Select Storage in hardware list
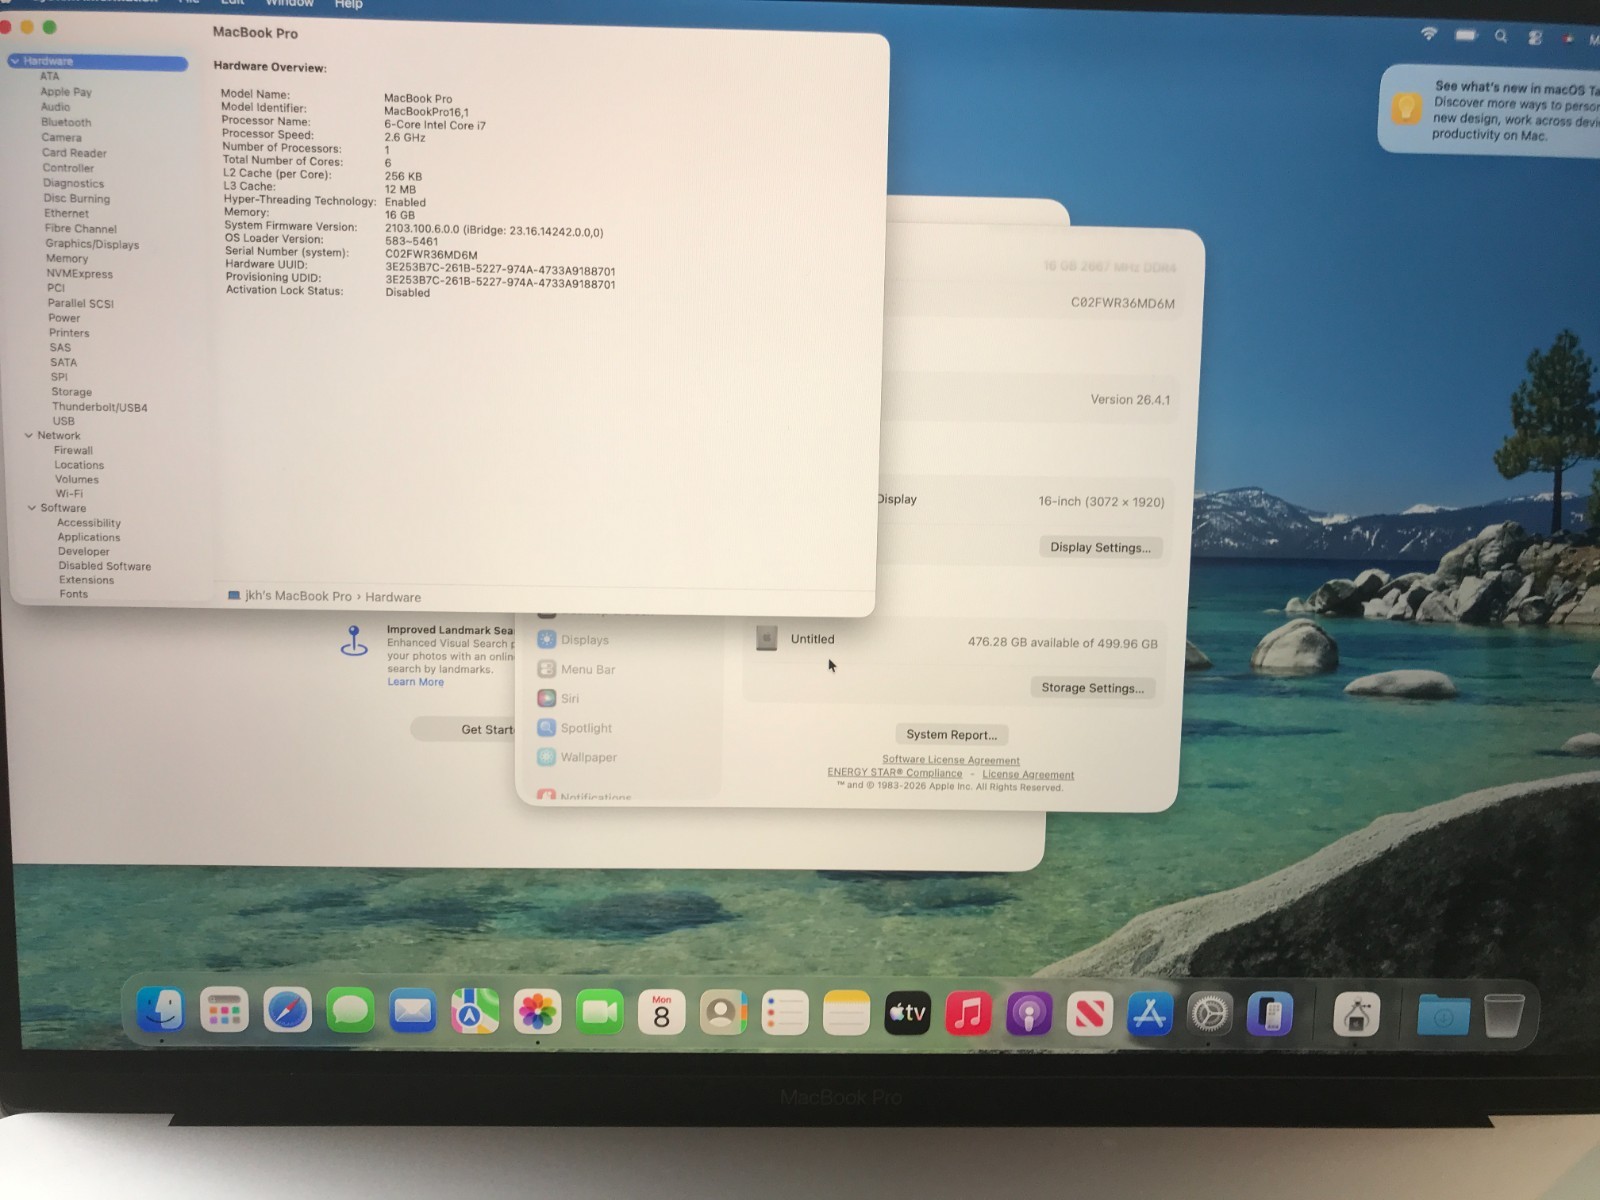 [72, 392]
